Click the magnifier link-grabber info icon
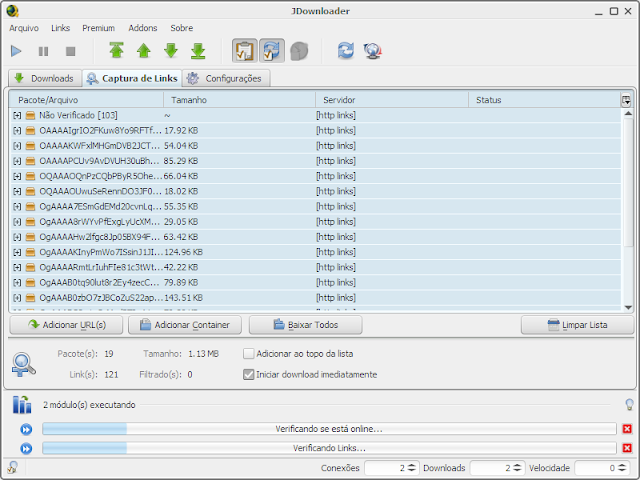The height and width of the screenshot is (480, 640). tap(23, 364)
